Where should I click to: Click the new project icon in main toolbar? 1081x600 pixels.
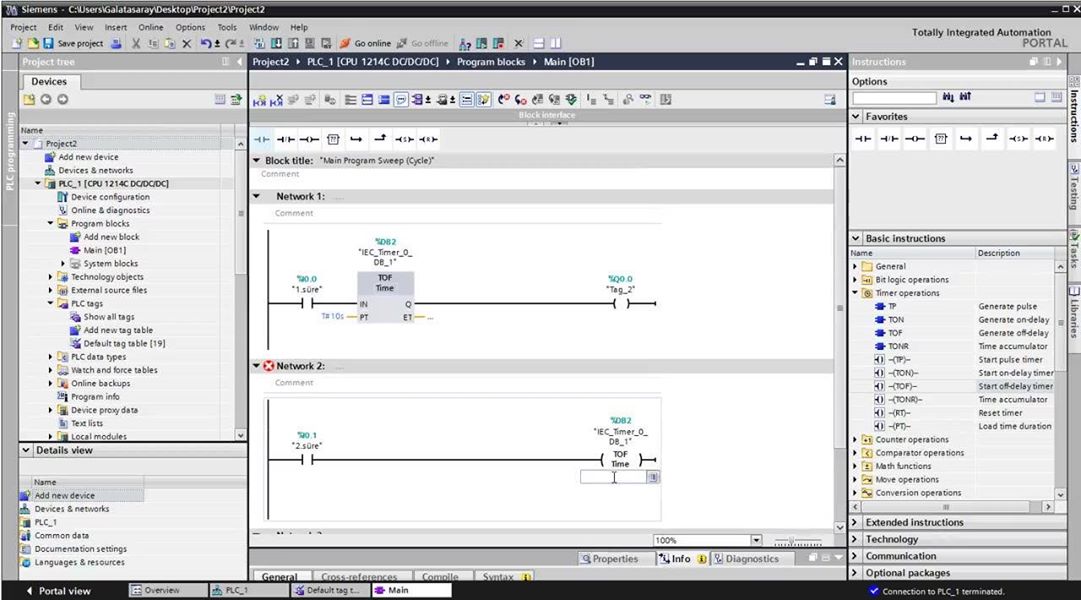tap(17, 43)
